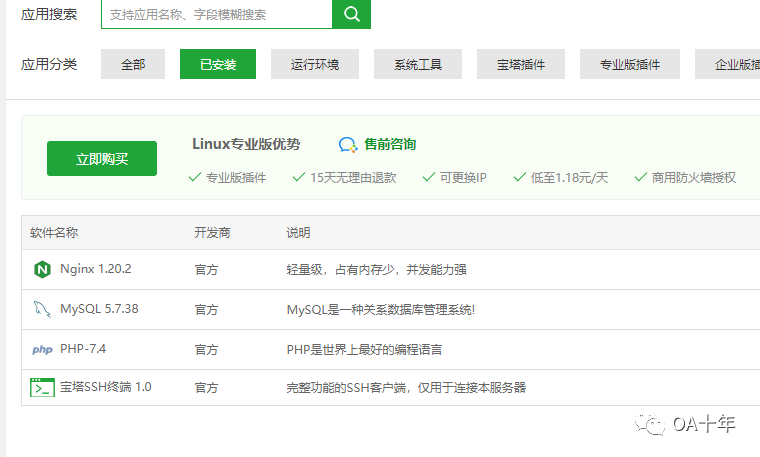Click 官方 in the Nginx row
The width and height of the screenshot is (760, 457).
(206, 269)
